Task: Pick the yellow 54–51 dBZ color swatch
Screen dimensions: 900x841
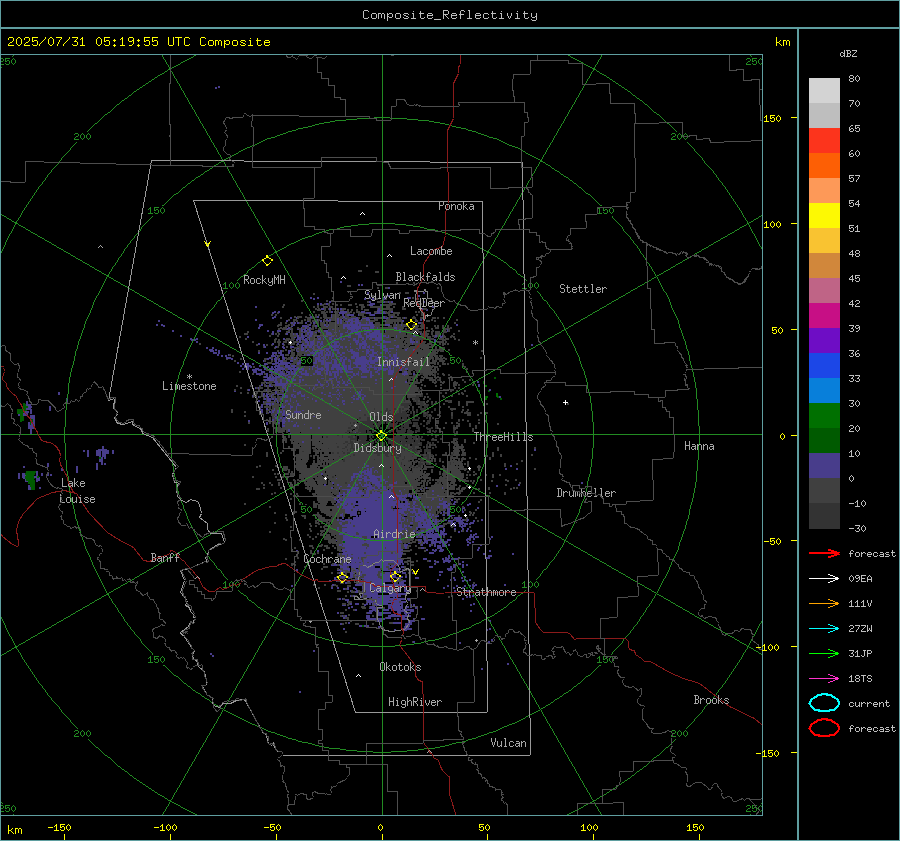Action: 824,216
